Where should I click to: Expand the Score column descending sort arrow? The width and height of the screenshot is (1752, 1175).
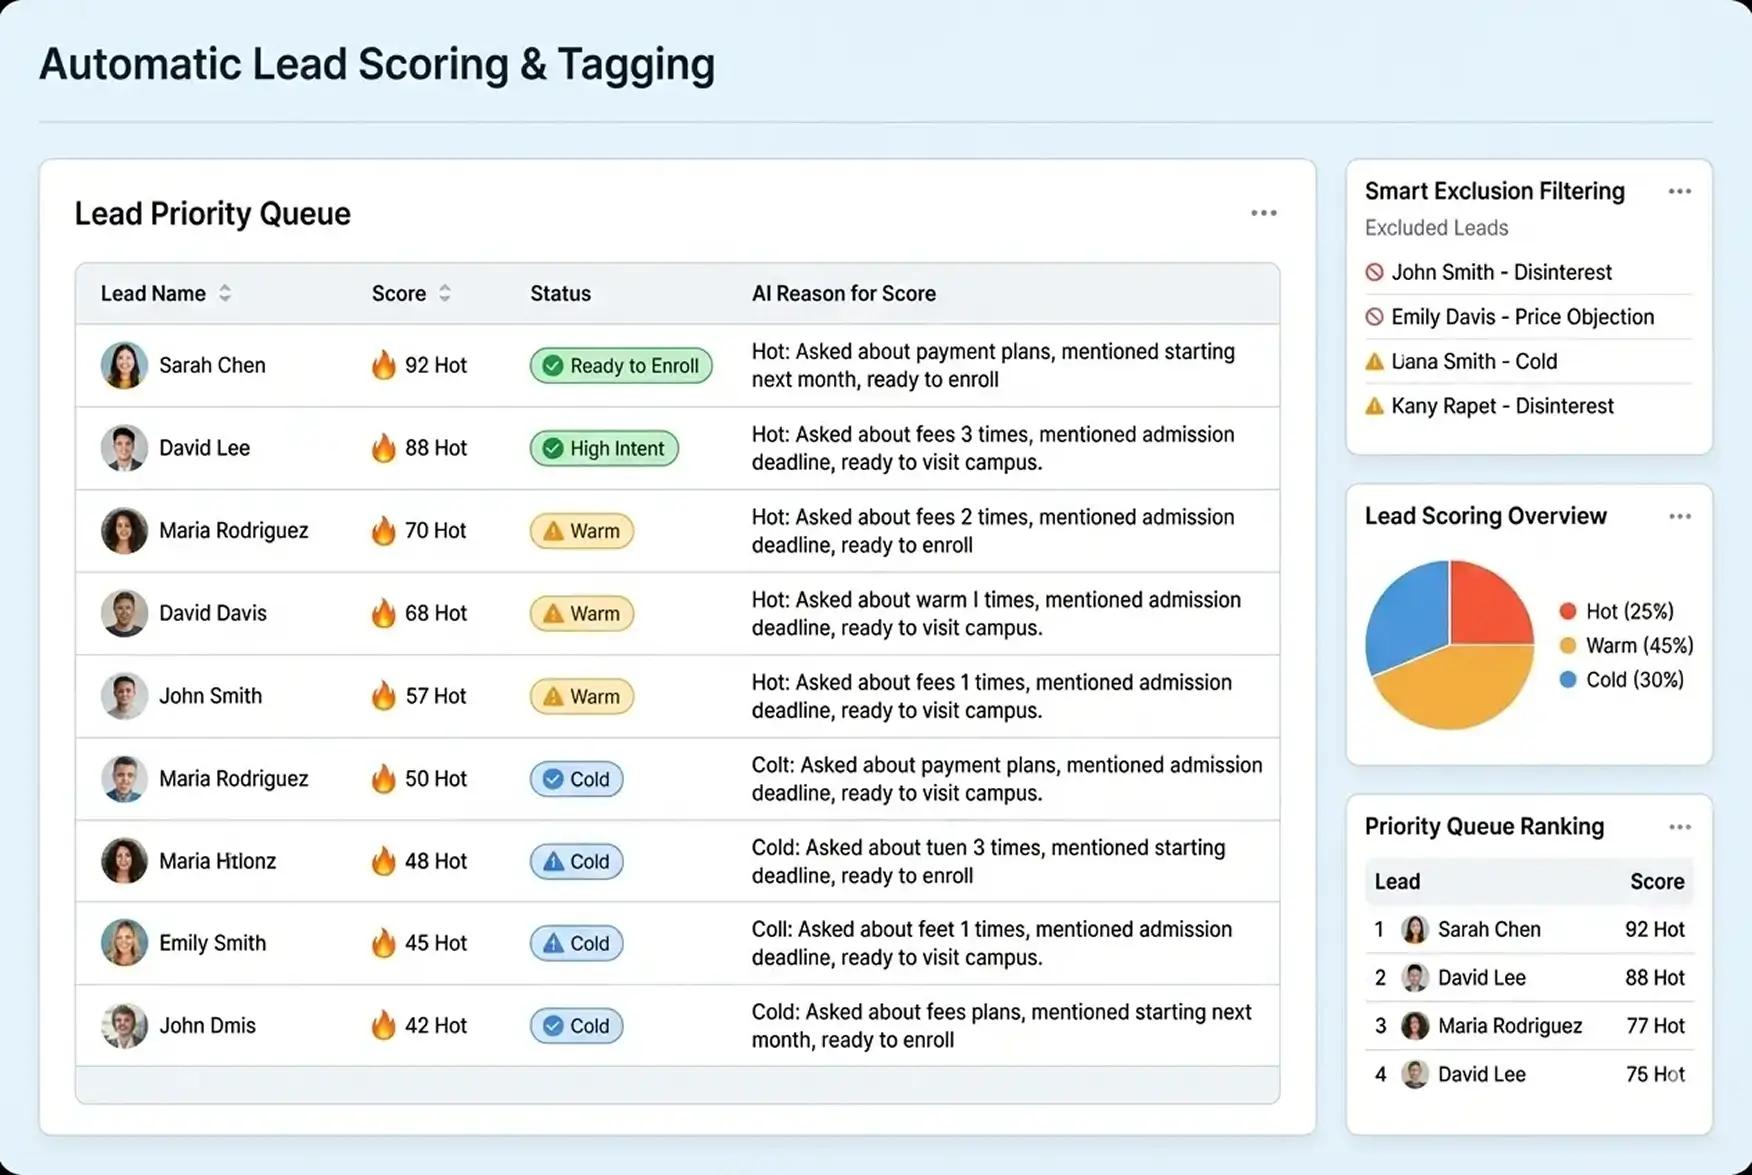point(445,299)
